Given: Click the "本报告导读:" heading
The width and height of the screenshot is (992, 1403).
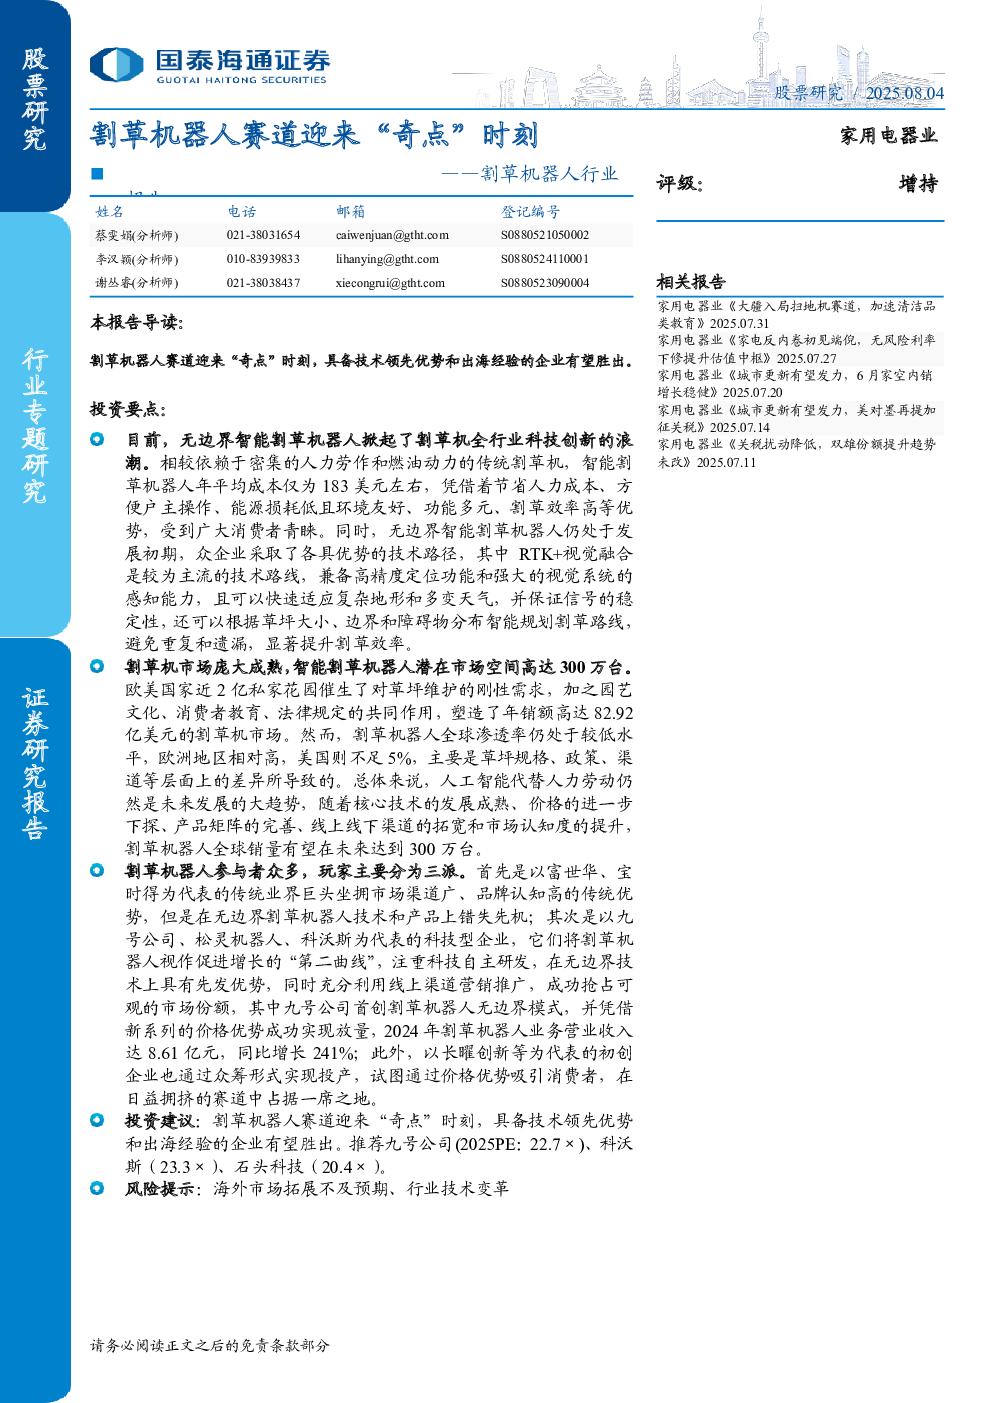Looking at the screenshot, I should click(x=136, y=322).
